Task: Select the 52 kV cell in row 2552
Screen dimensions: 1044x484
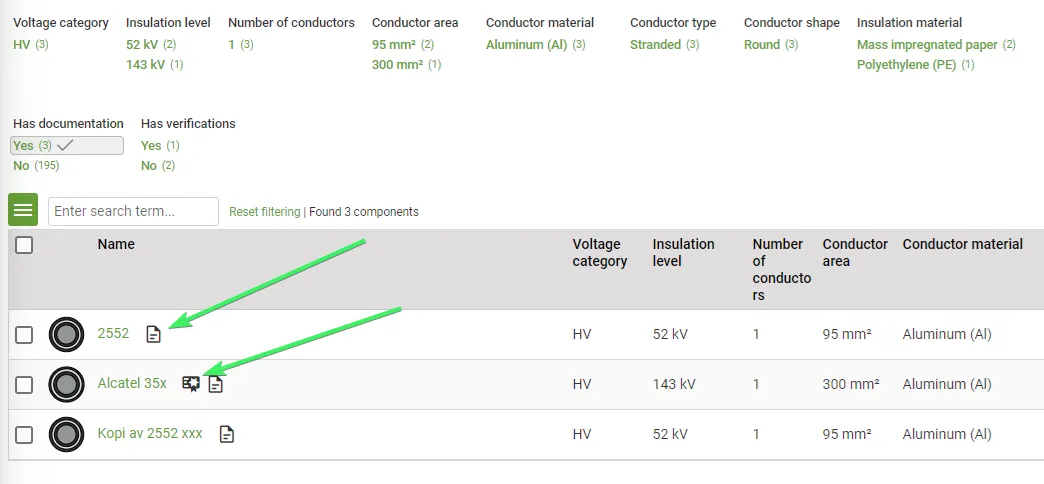Action: 670,334
